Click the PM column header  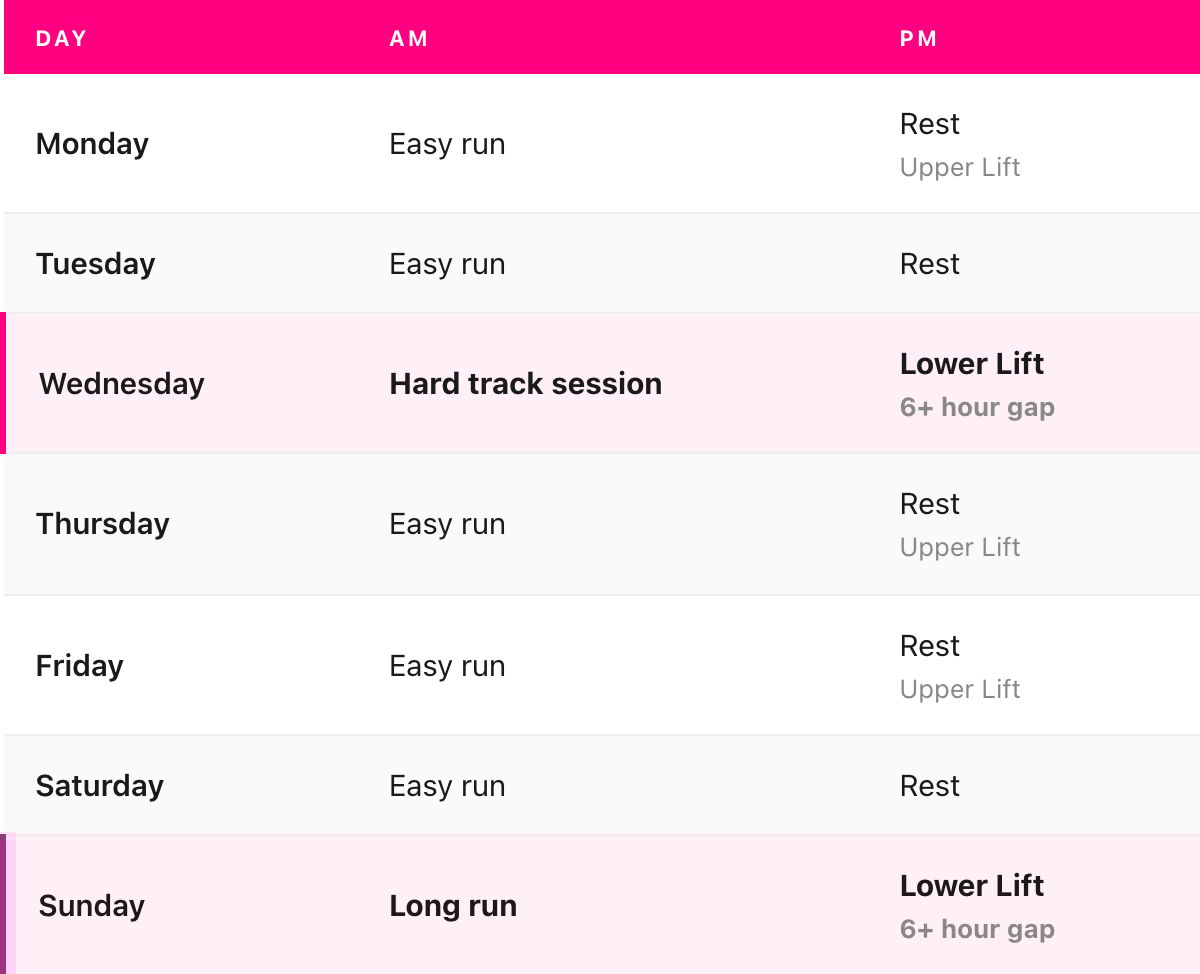point(919,39)
